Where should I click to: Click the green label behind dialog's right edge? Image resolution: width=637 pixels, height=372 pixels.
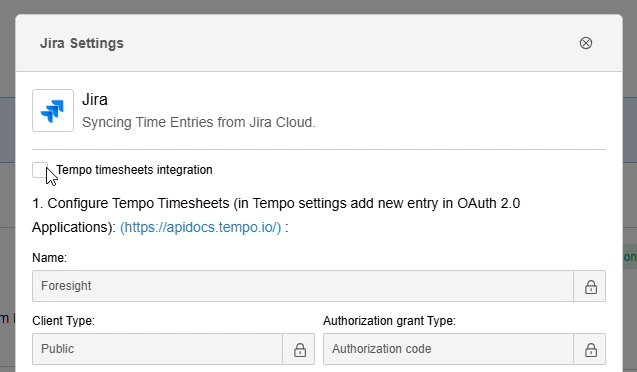630,256
